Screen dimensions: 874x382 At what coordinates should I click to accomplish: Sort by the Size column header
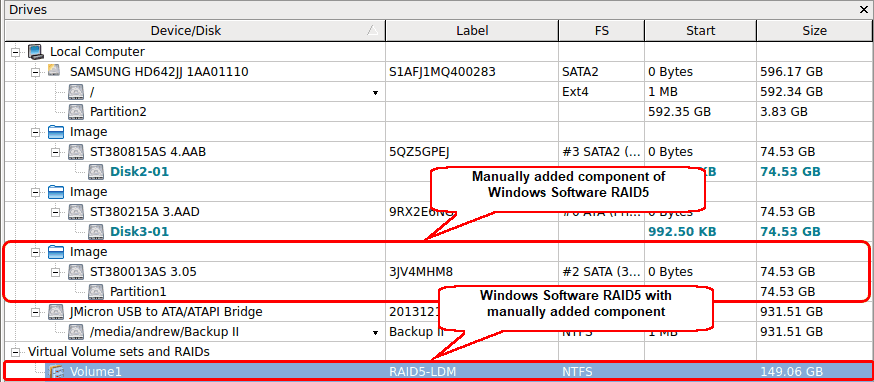click(x=814, y=31)
